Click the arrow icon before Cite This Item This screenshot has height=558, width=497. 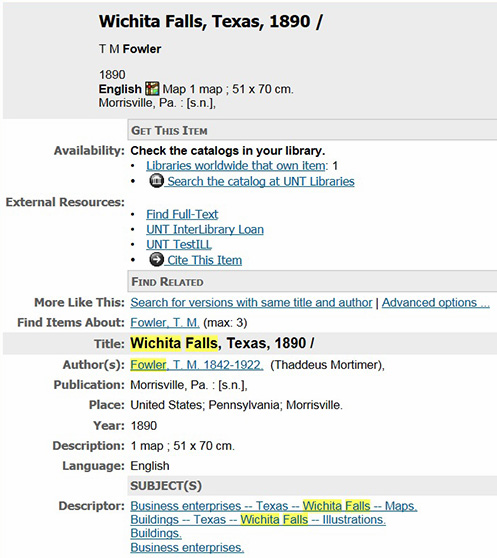(x=156, y=259)
